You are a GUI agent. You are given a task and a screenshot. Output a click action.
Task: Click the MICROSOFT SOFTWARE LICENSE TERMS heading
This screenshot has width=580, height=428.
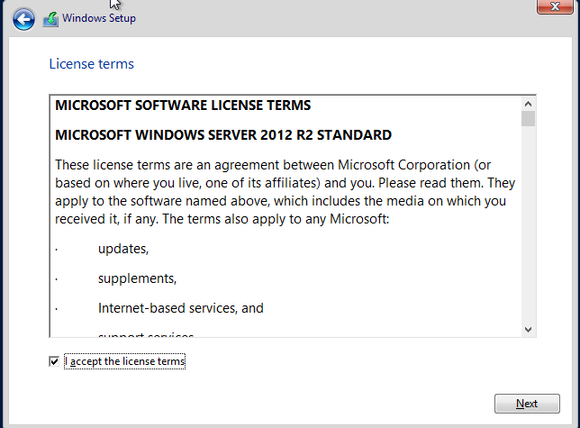(183, 105)
